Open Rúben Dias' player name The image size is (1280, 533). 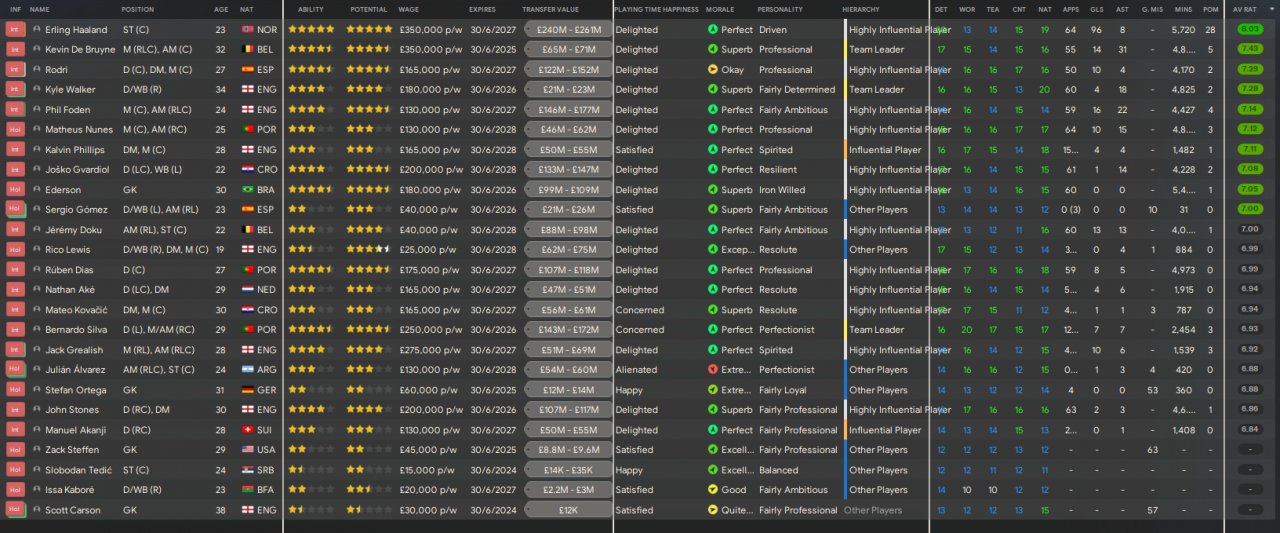pyautogui.click(x=70, y=270)
